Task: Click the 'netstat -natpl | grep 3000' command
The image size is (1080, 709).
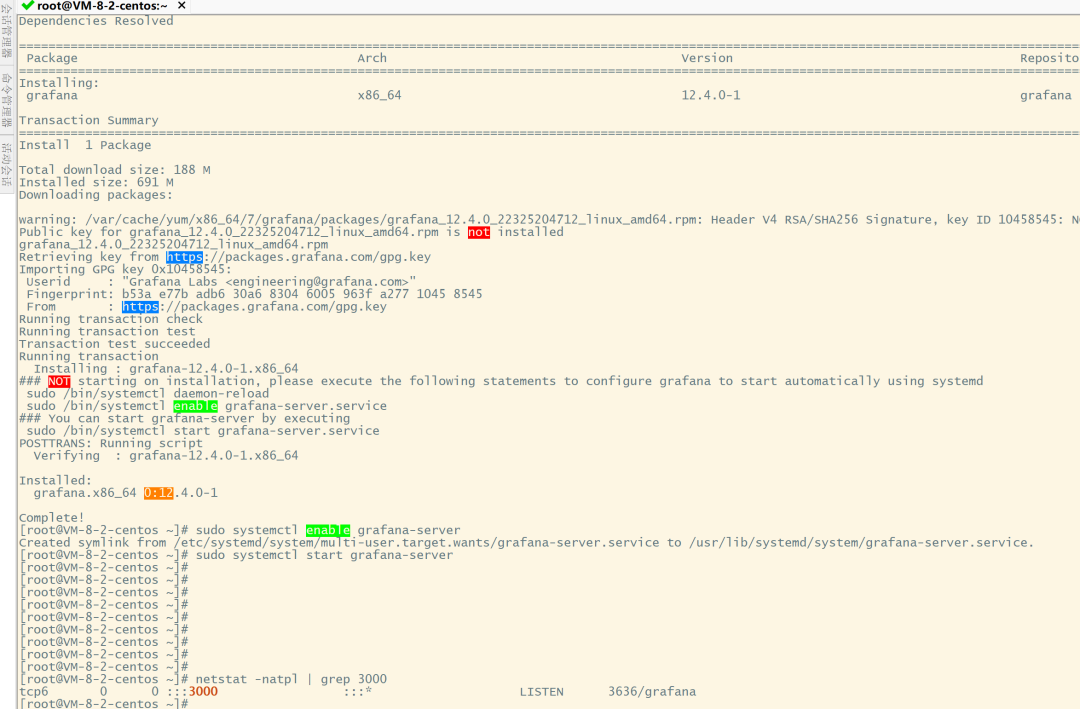Action: (x=291, y=679)
